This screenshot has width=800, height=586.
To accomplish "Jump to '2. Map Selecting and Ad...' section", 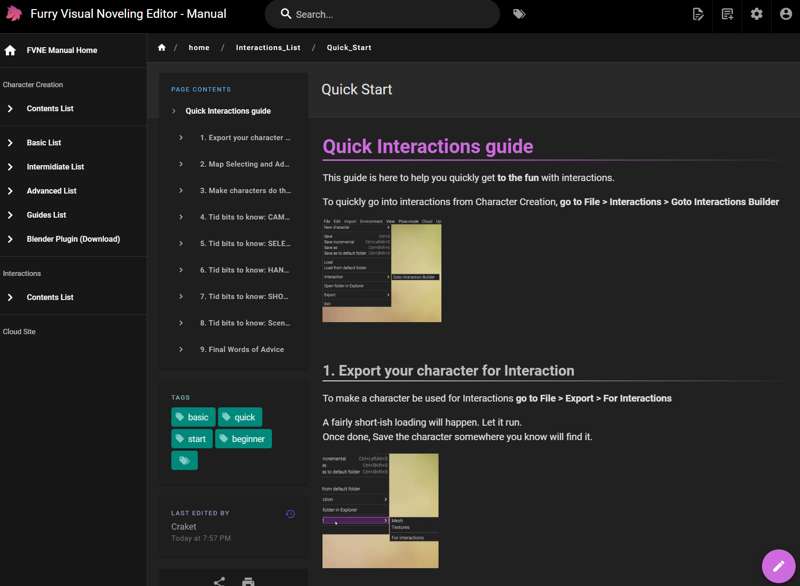I will point(244,164).
